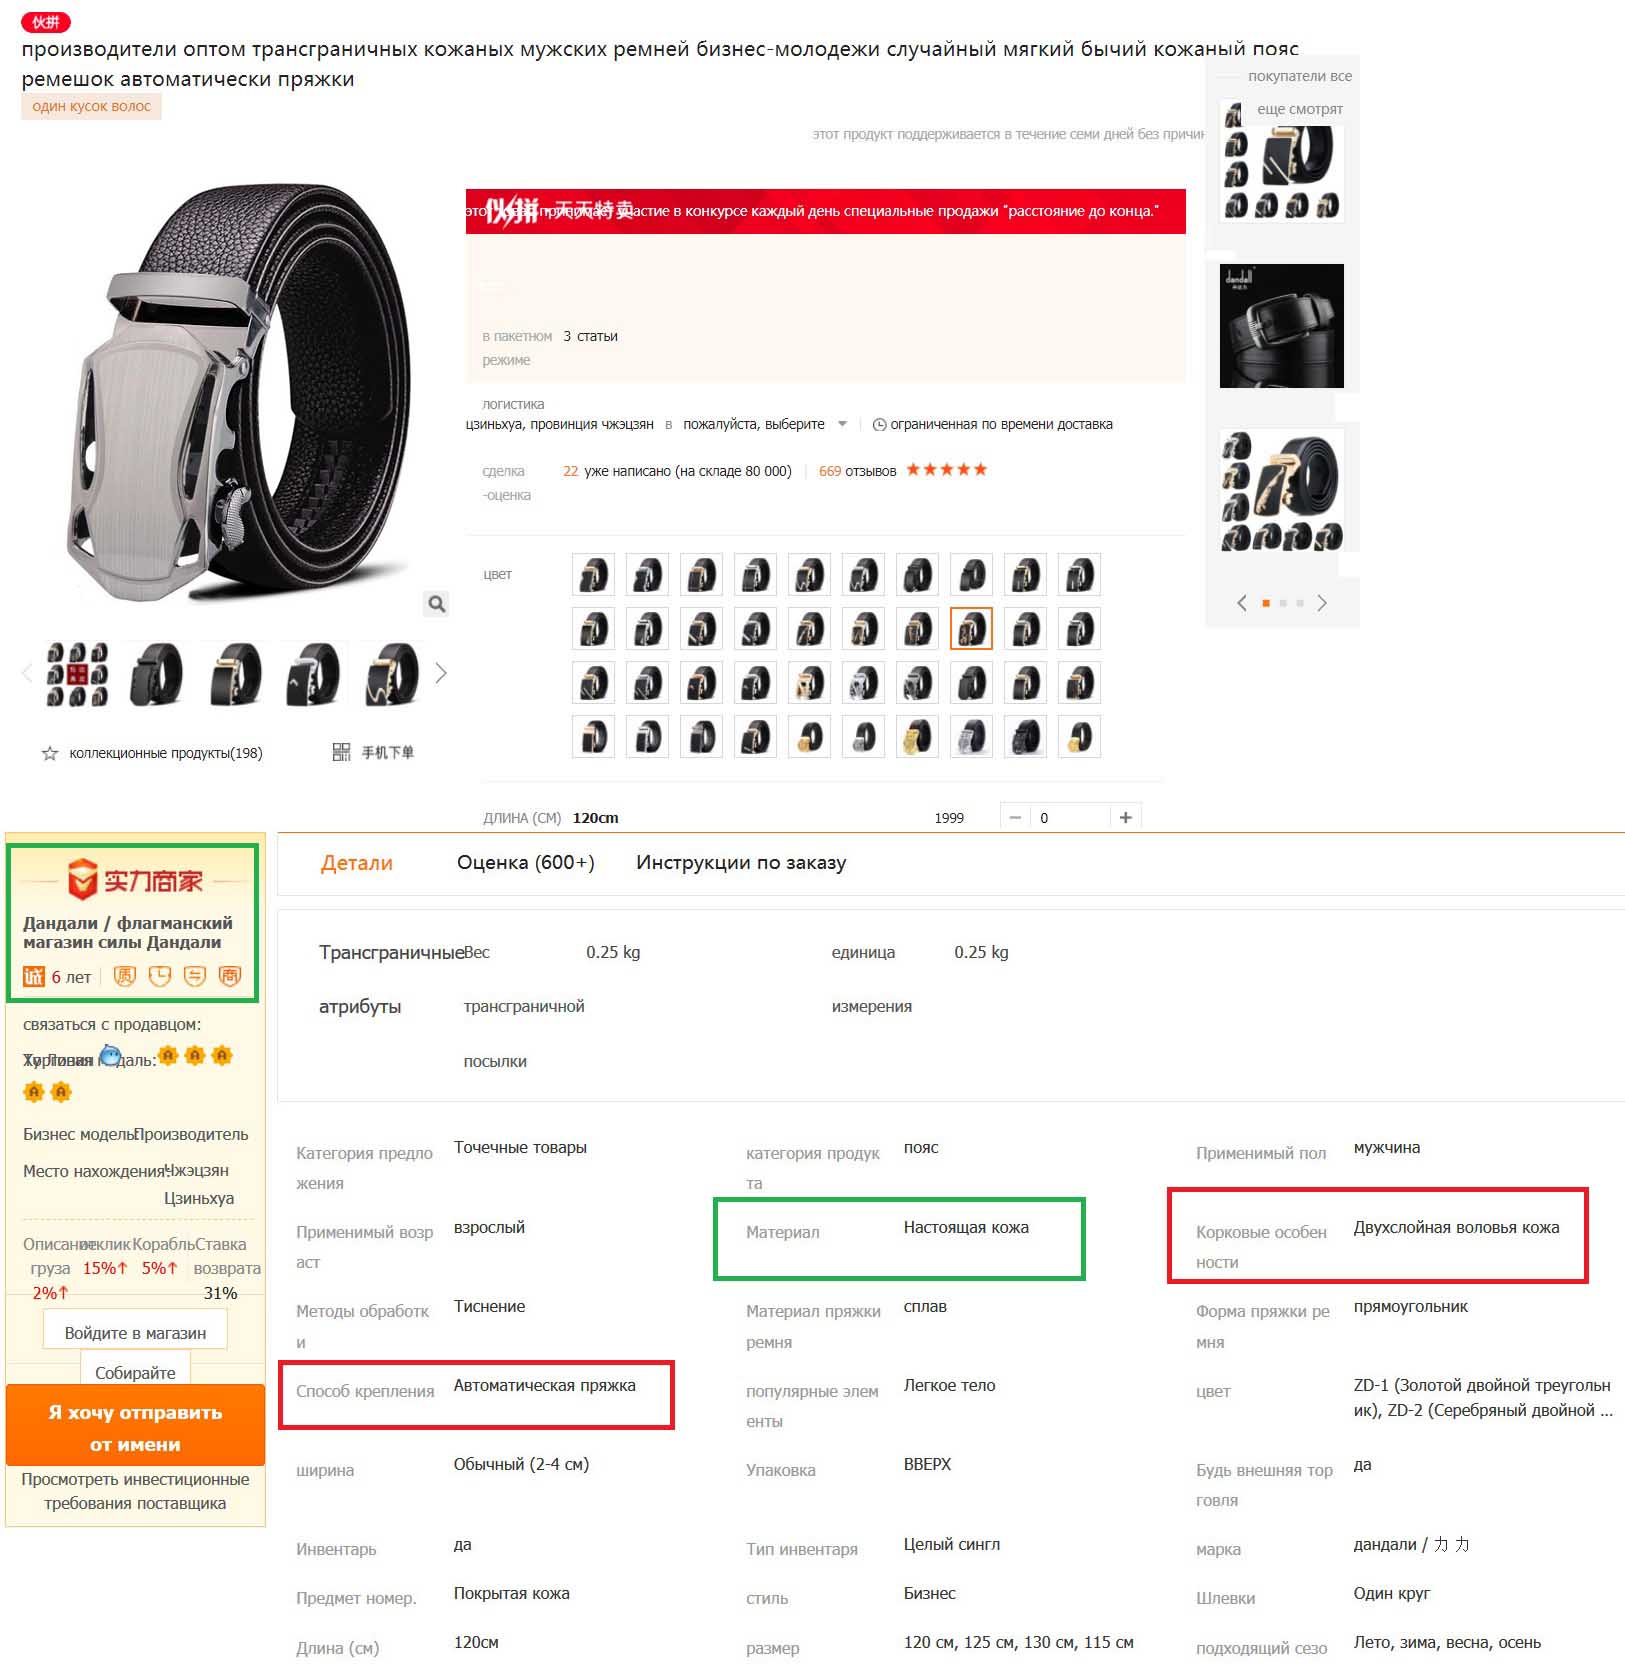Viewport: 1625px width, 1668px height.
Task: Click the star icon to collect product
Action: click(x=50, y=753)
